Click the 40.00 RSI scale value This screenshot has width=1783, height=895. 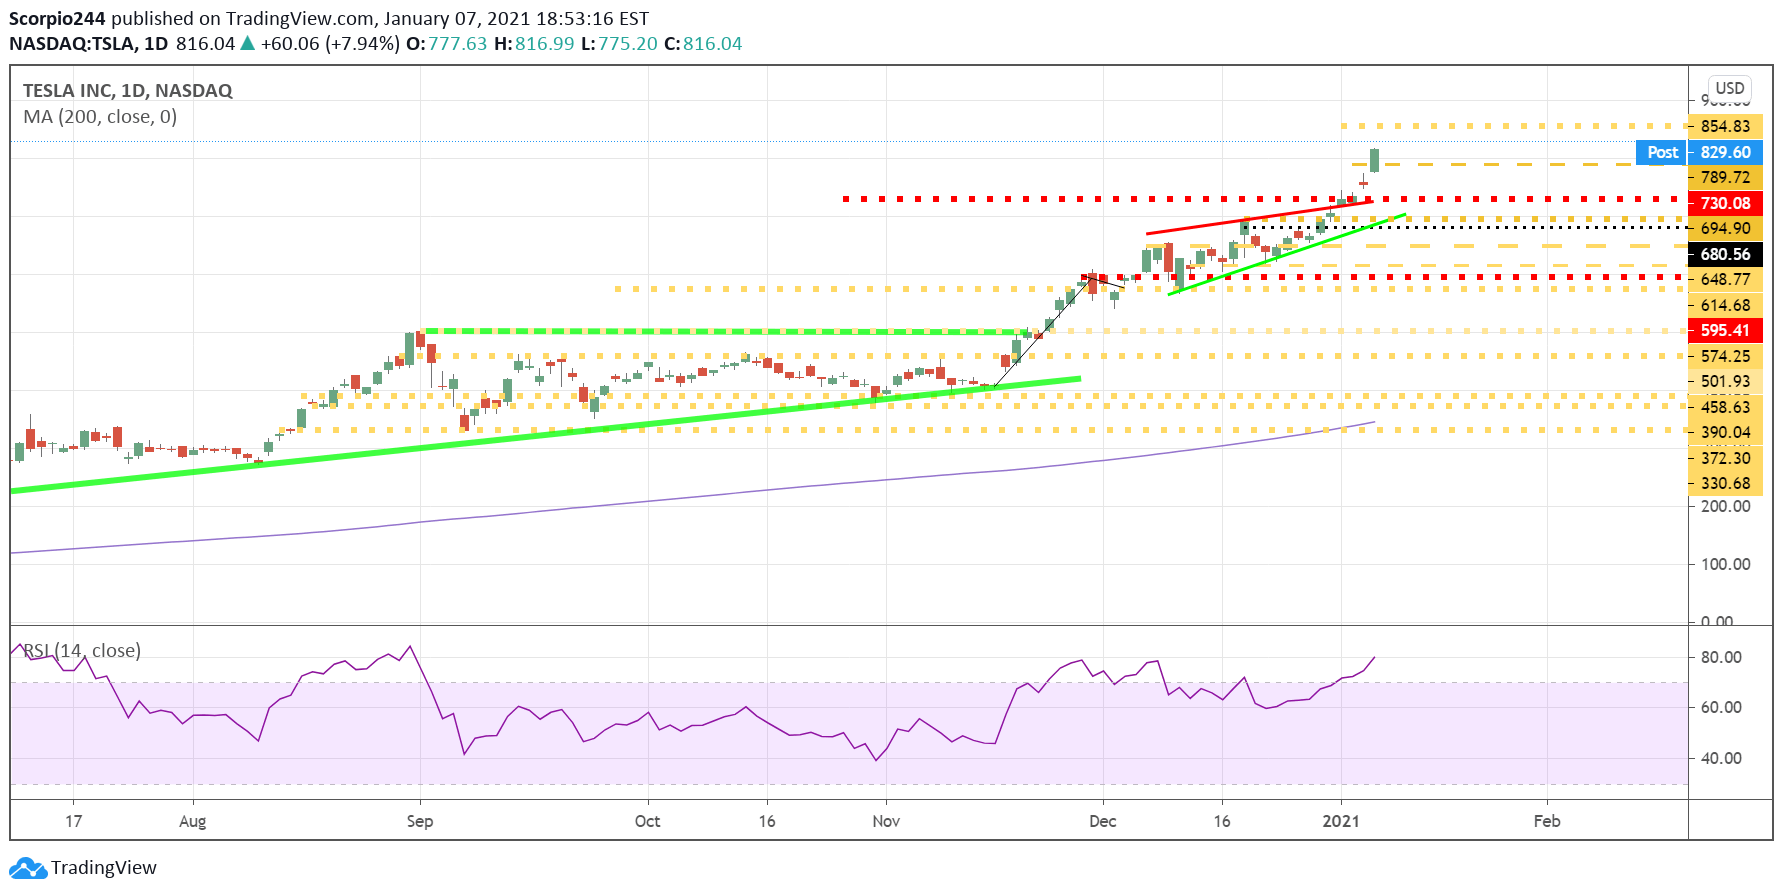click(1721, 758)
